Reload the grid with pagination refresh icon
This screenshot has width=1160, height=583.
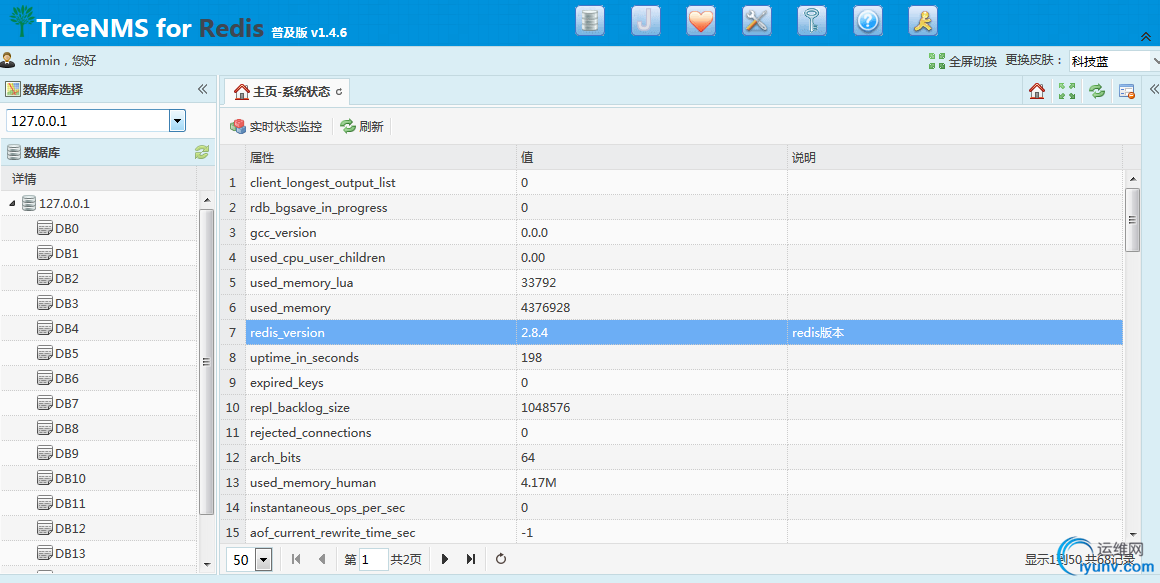click(501, 559)
